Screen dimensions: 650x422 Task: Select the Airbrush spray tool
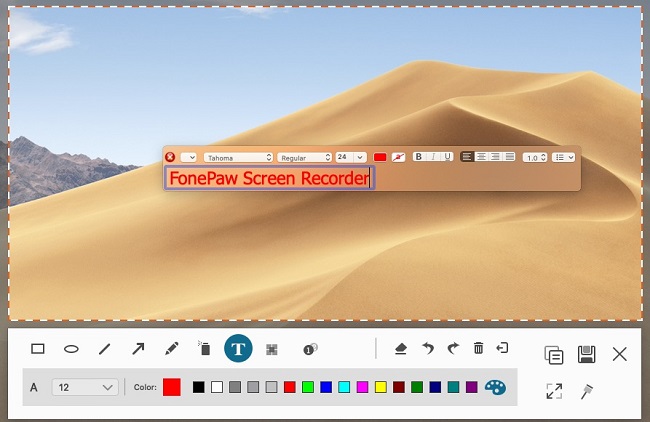(x=204, y=349)
